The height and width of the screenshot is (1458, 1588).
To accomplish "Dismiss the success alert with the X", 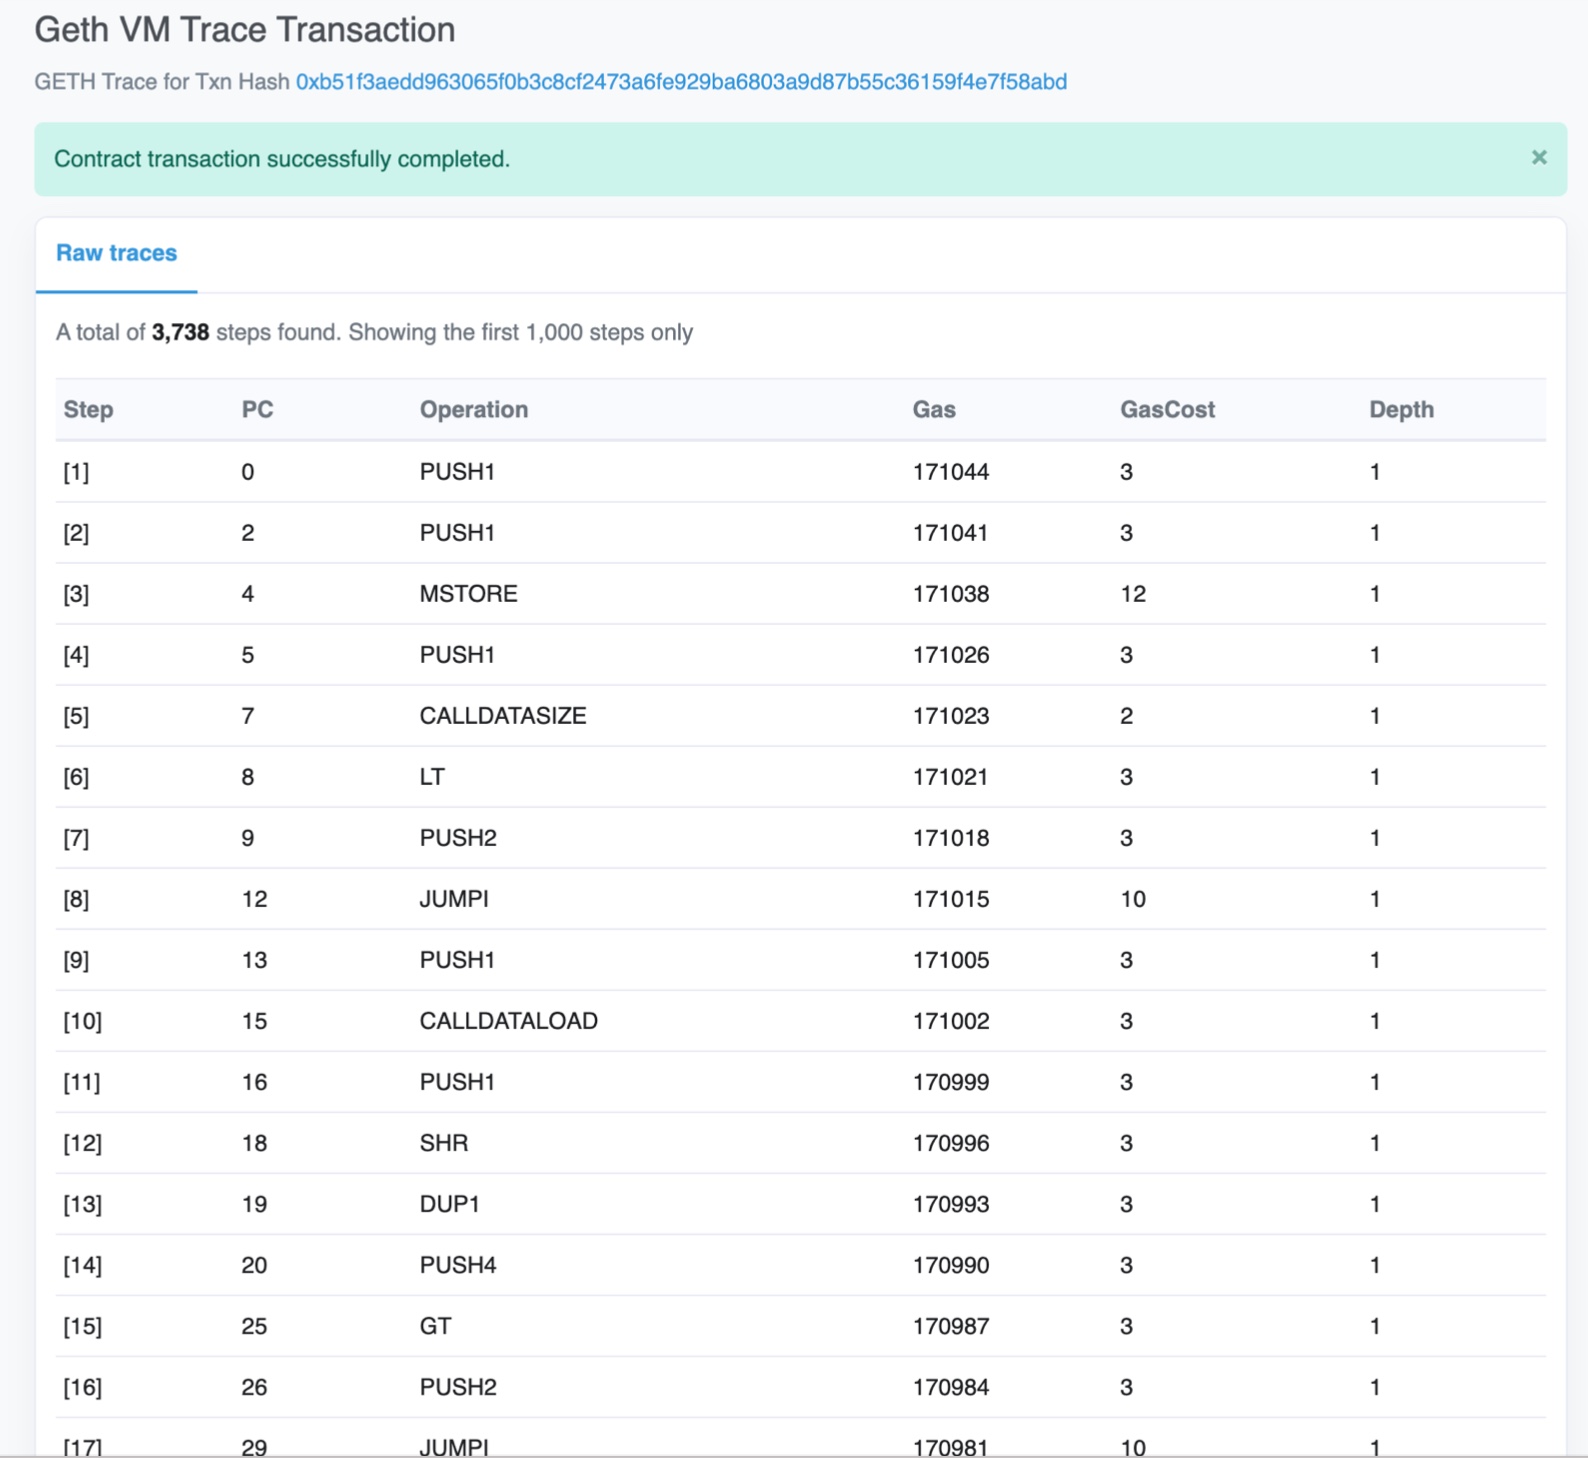I will pos(1539,157).
